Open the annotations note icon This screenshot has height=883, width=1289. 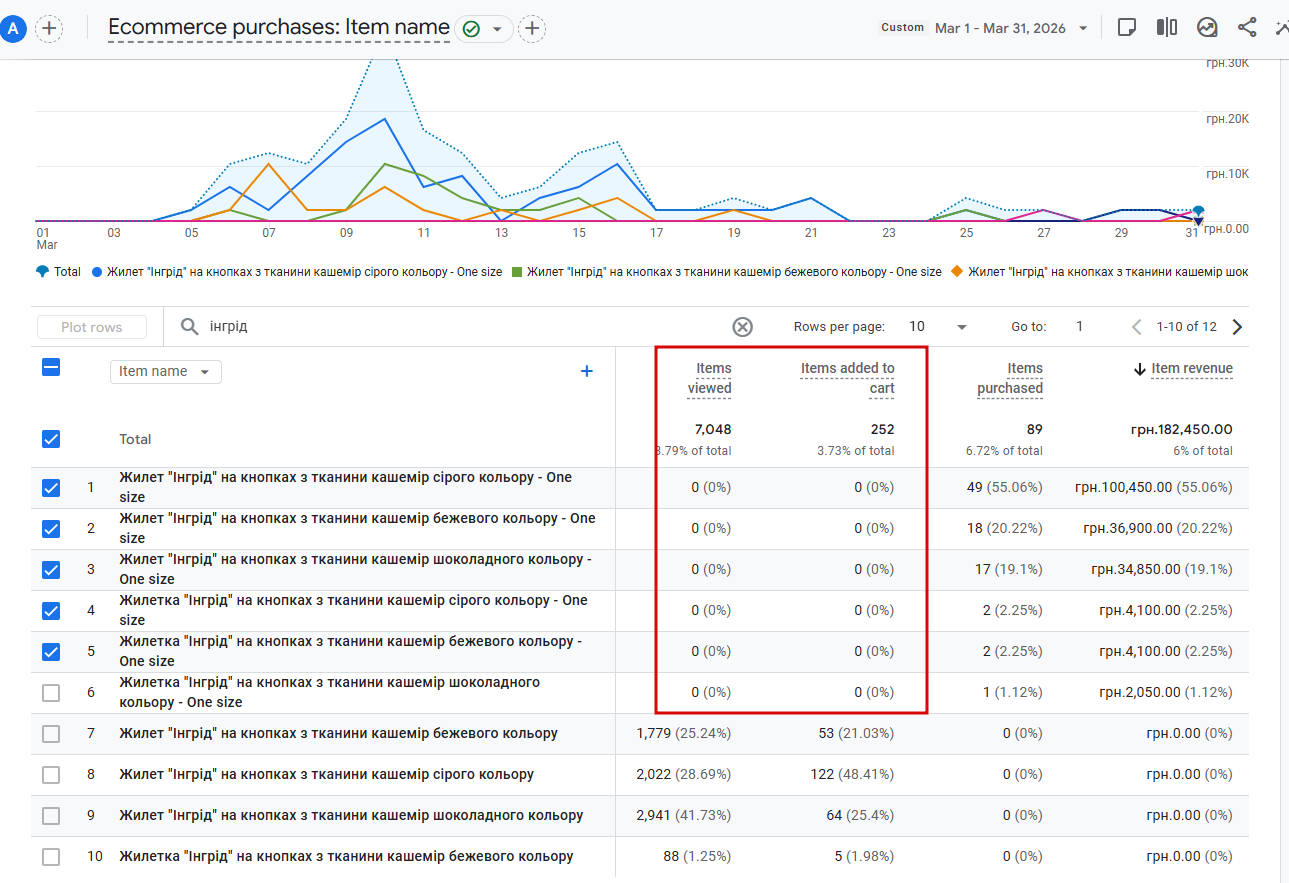[x=1126, y=28]
